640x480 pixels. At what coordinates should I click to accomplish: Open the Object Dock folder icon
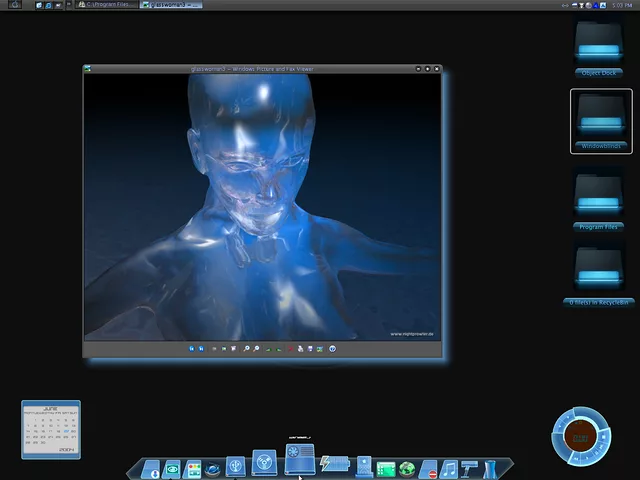pos(601,43)
